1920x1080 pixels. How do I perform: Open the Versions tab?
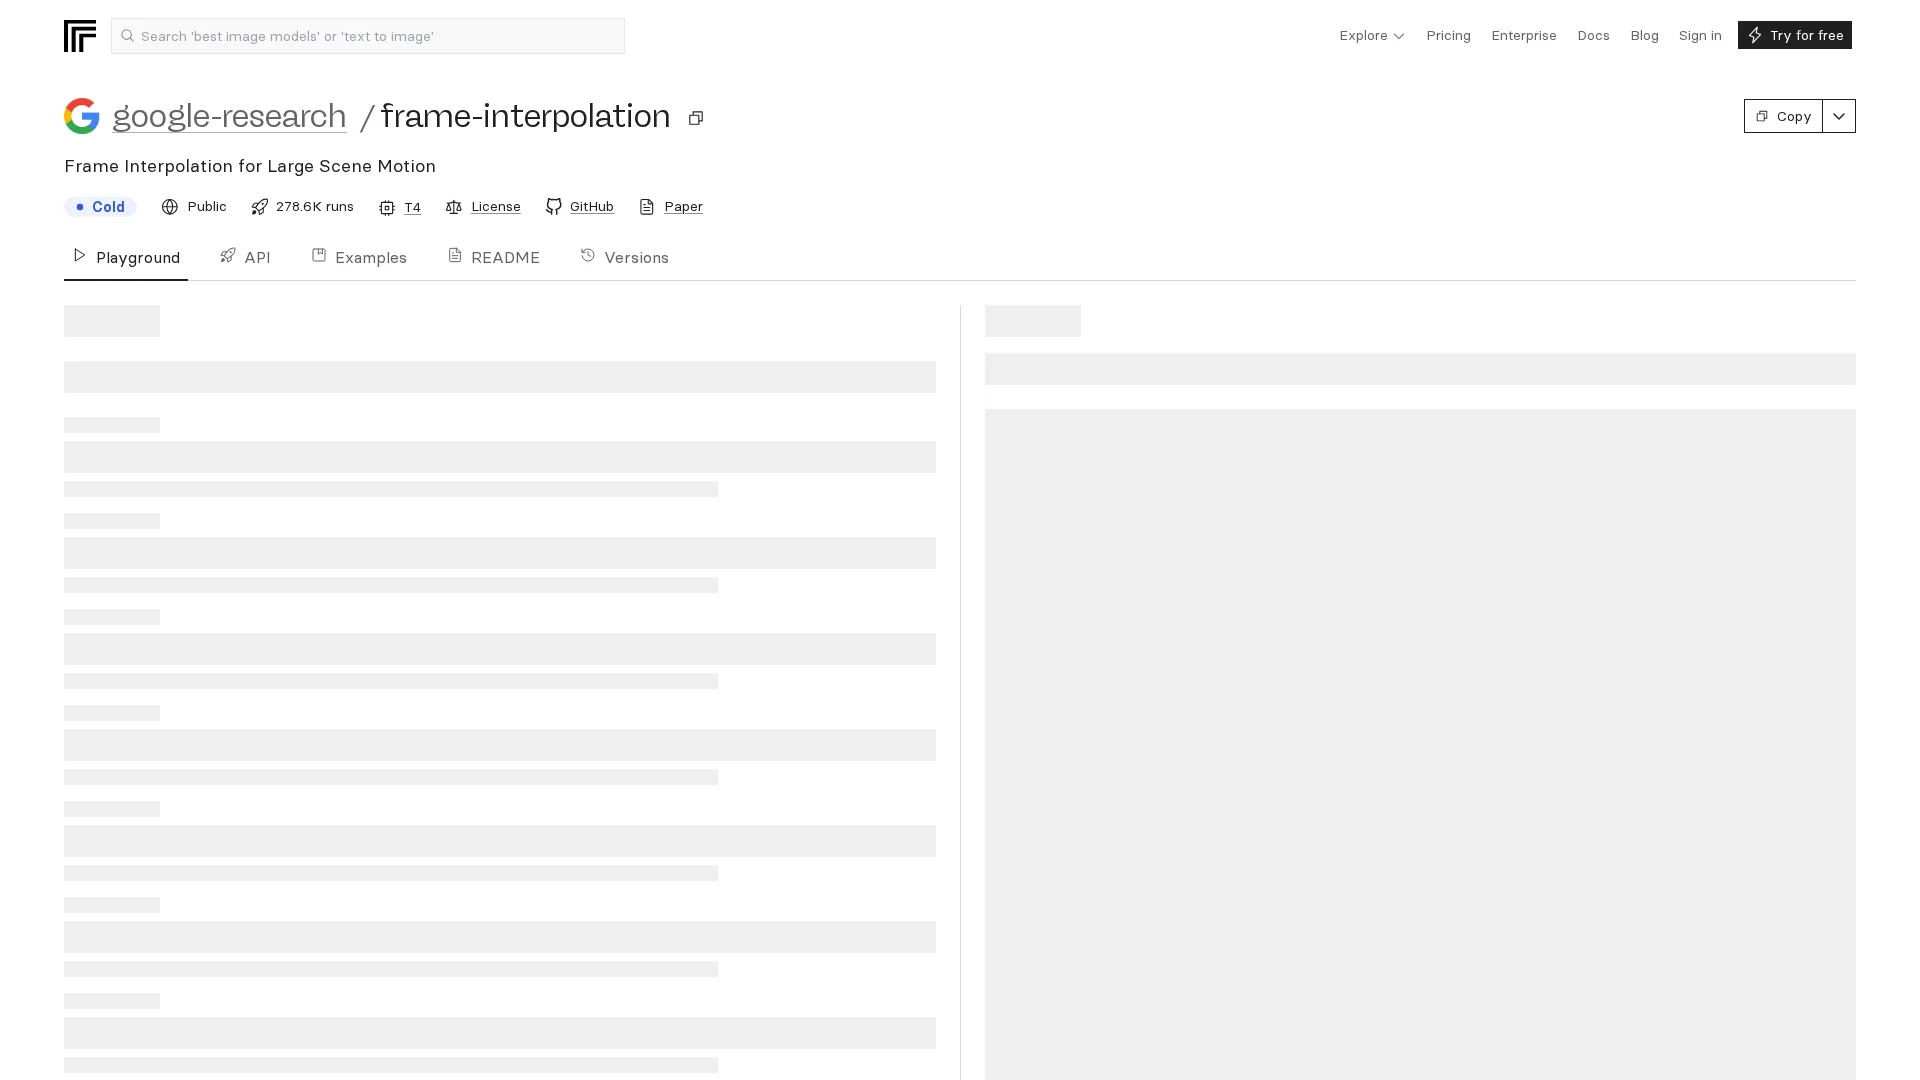[625, 257]
